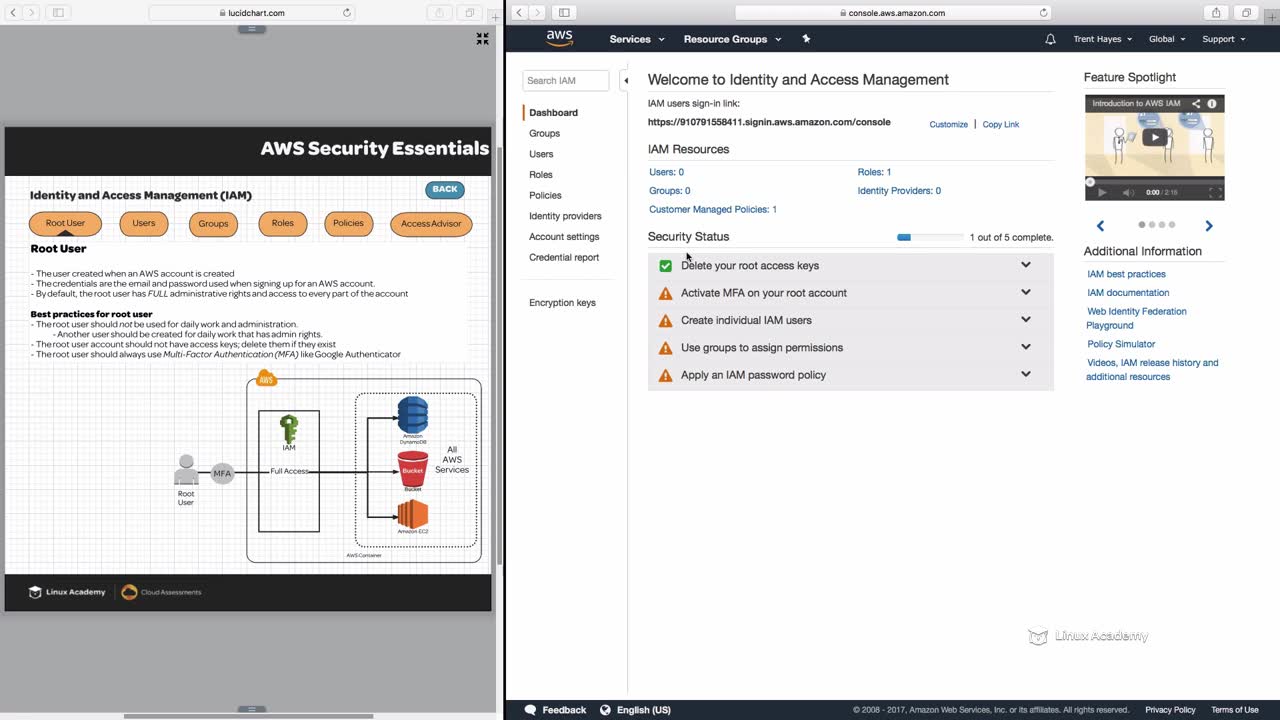Open Roles in the IAM sidebar

point(541,175)
